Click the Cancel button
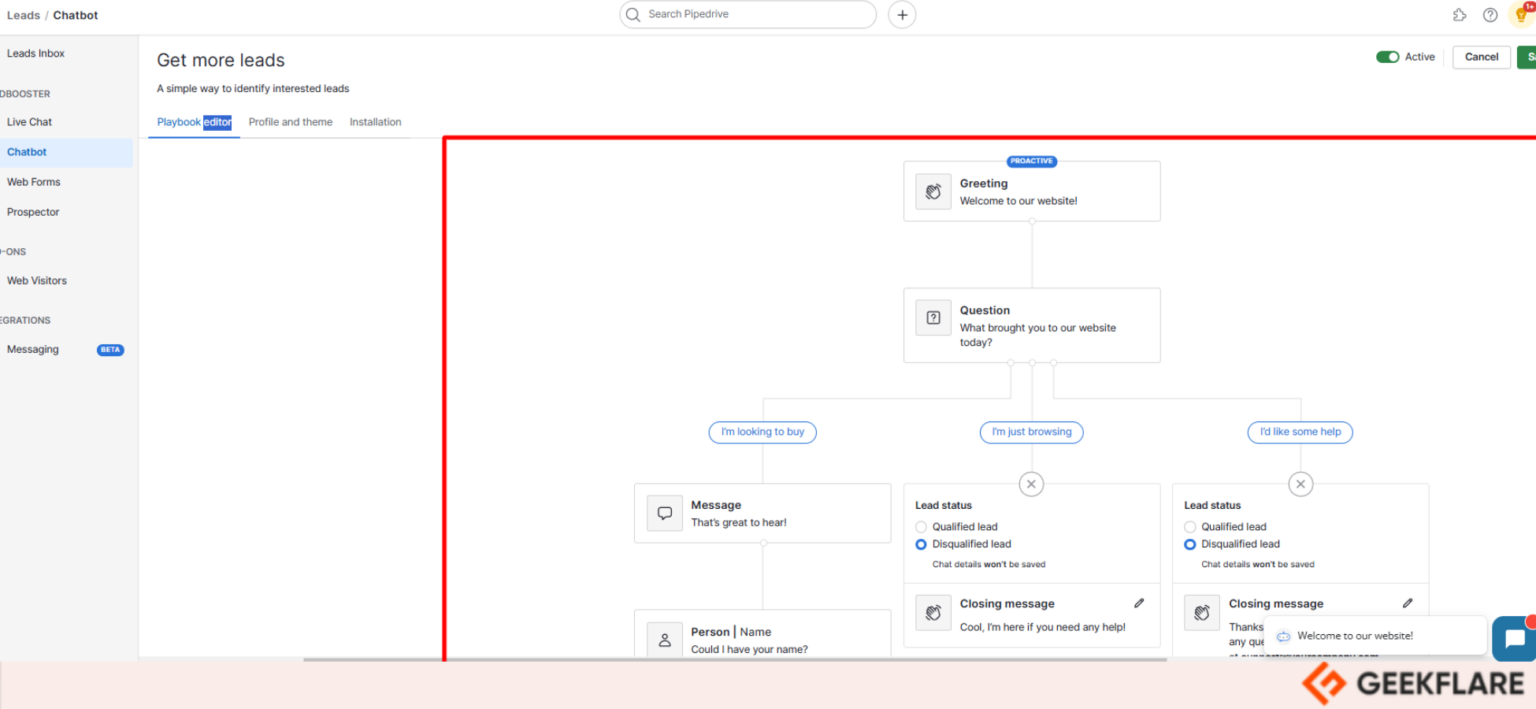Viewport: 1536px width, 709px height. point(1481,57)
